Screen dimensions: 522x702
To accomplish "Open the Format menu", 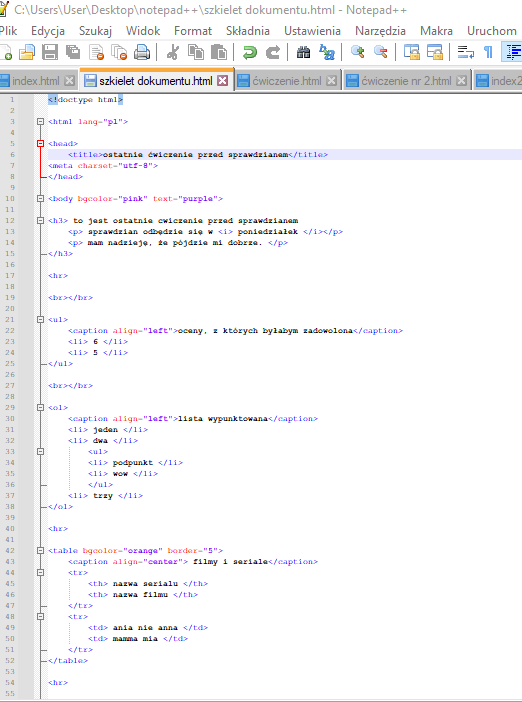I will [193, 31].
